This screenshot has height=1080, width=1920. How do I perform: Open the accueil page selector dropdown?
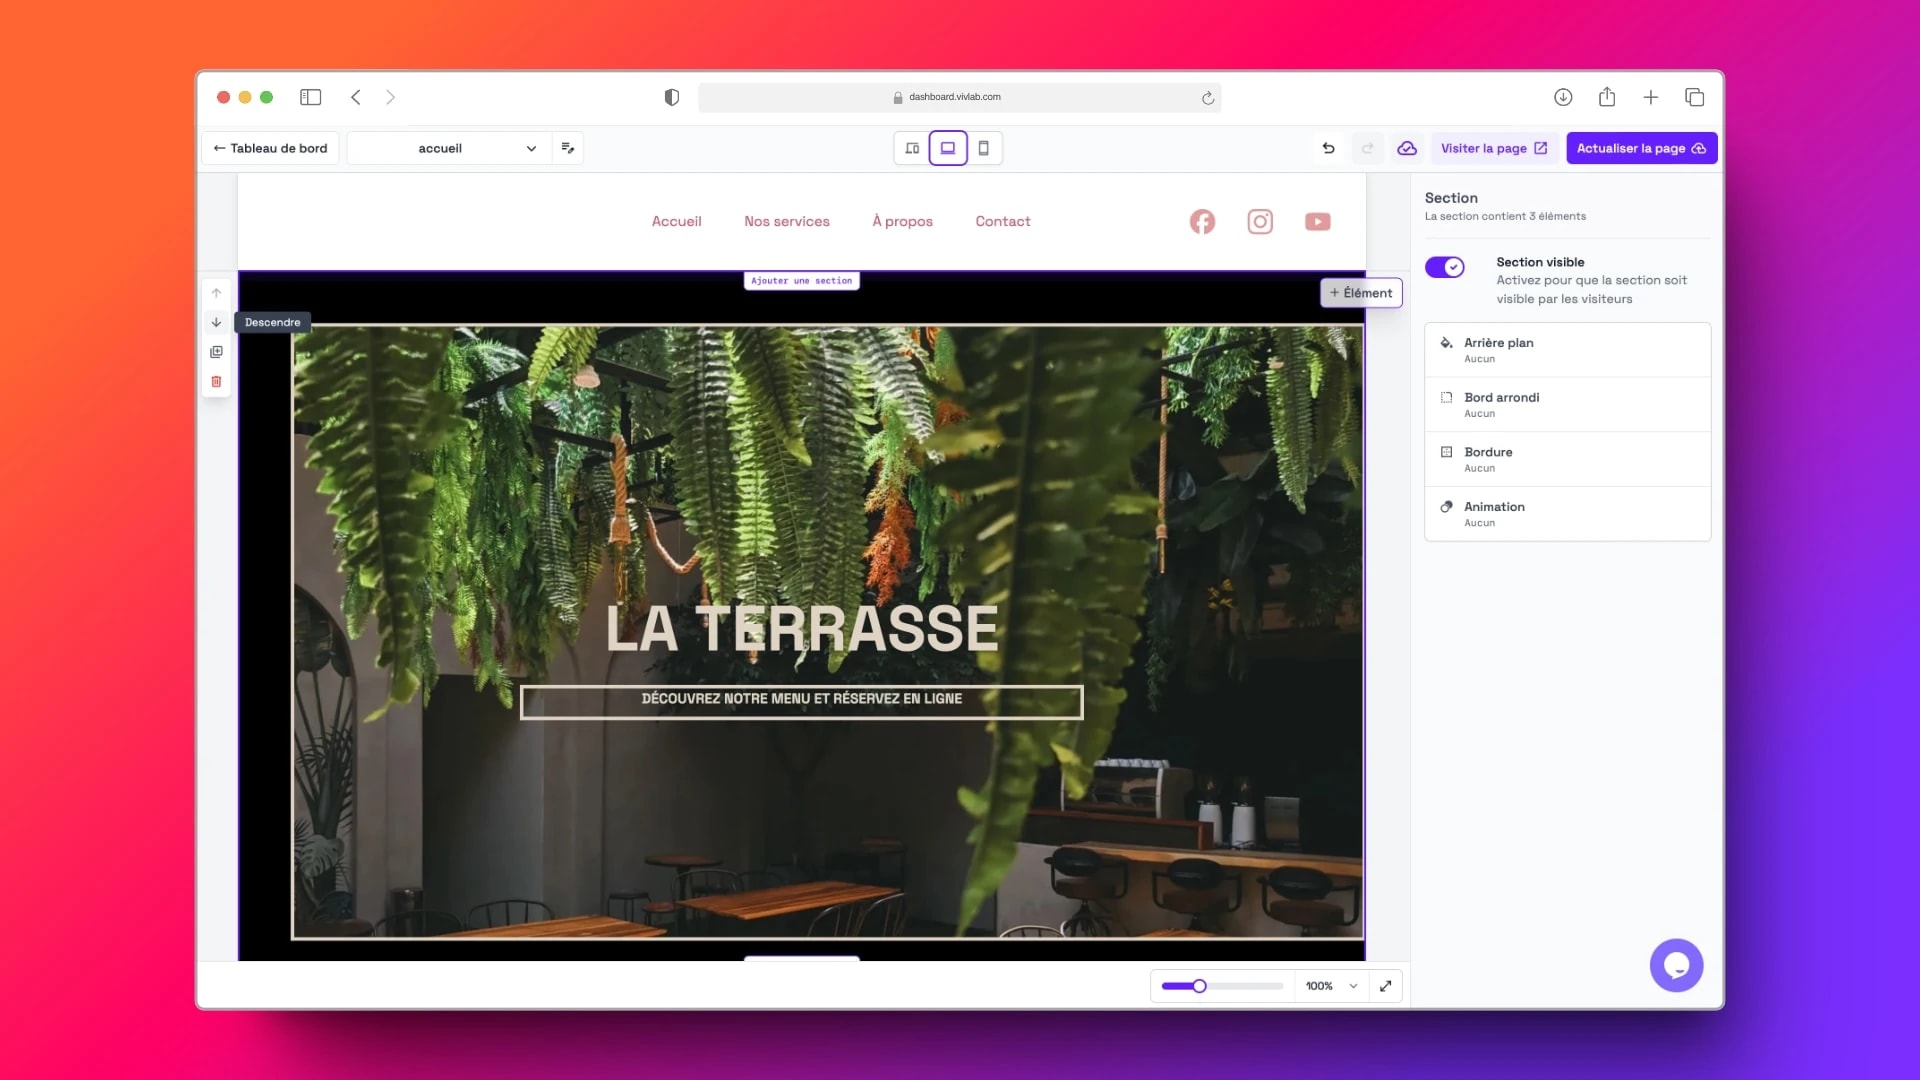point(449,148)
